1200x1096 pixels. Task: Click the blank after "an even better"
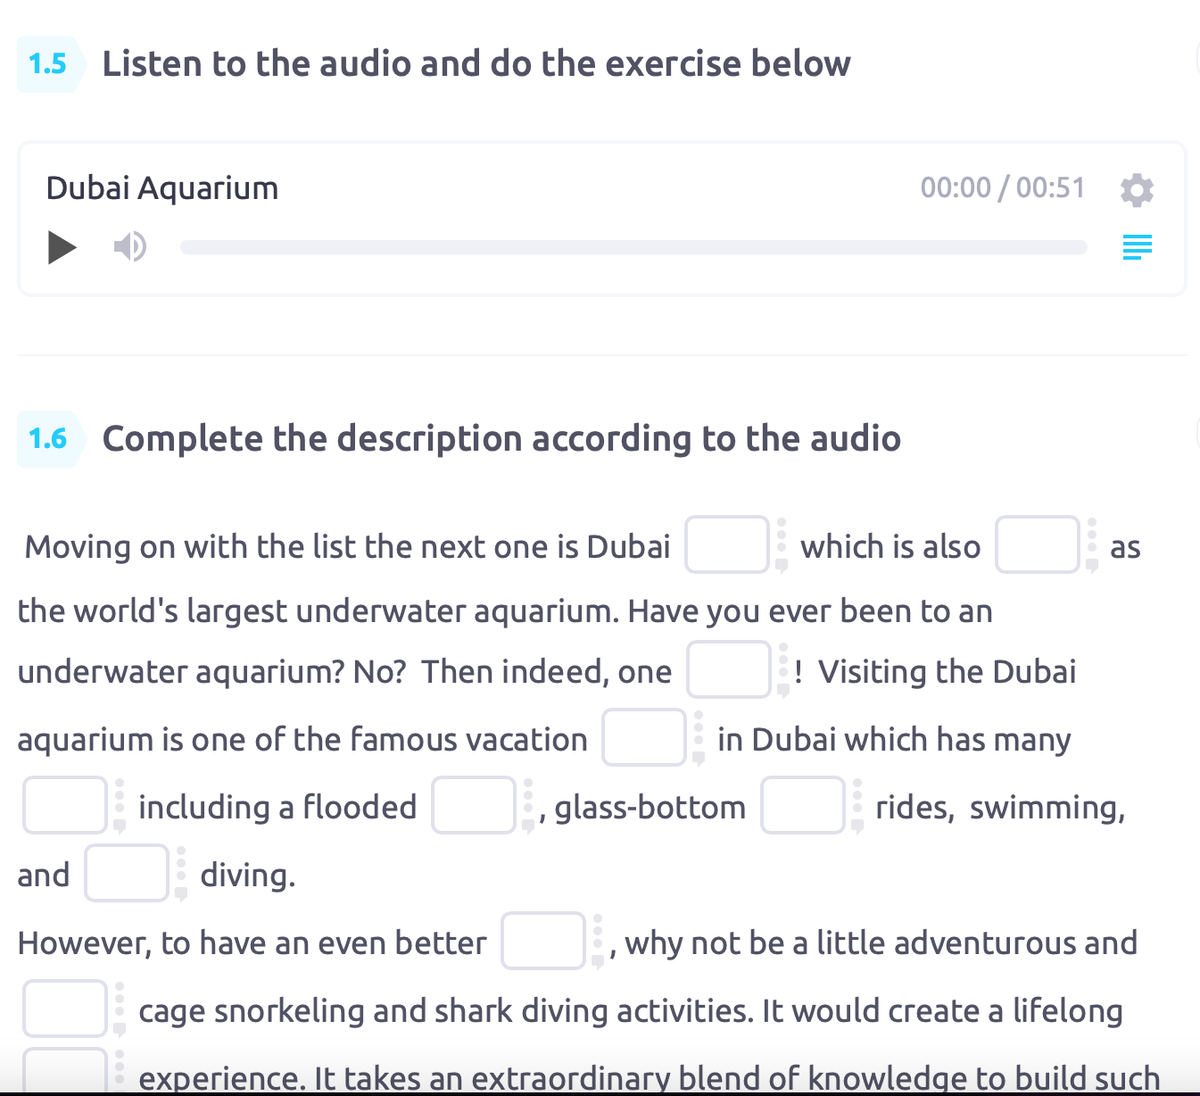point(543,941)
